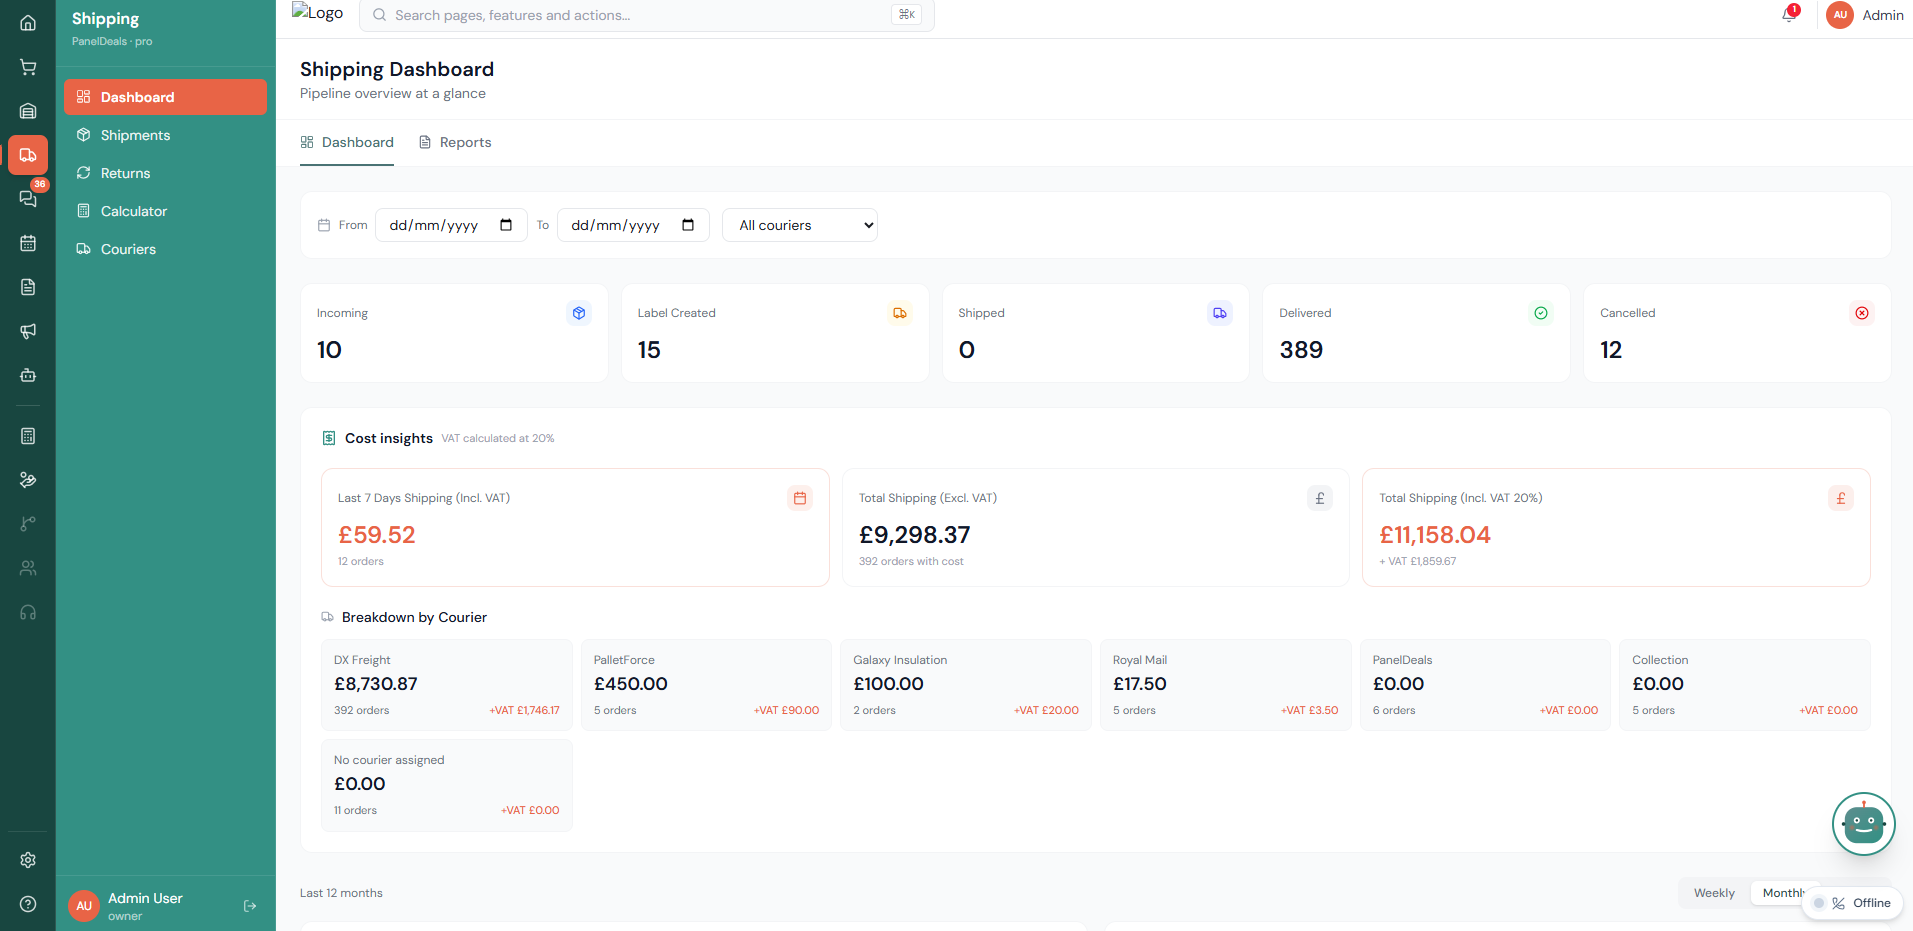Open Couriers in sidebar menu

[165, 249]
